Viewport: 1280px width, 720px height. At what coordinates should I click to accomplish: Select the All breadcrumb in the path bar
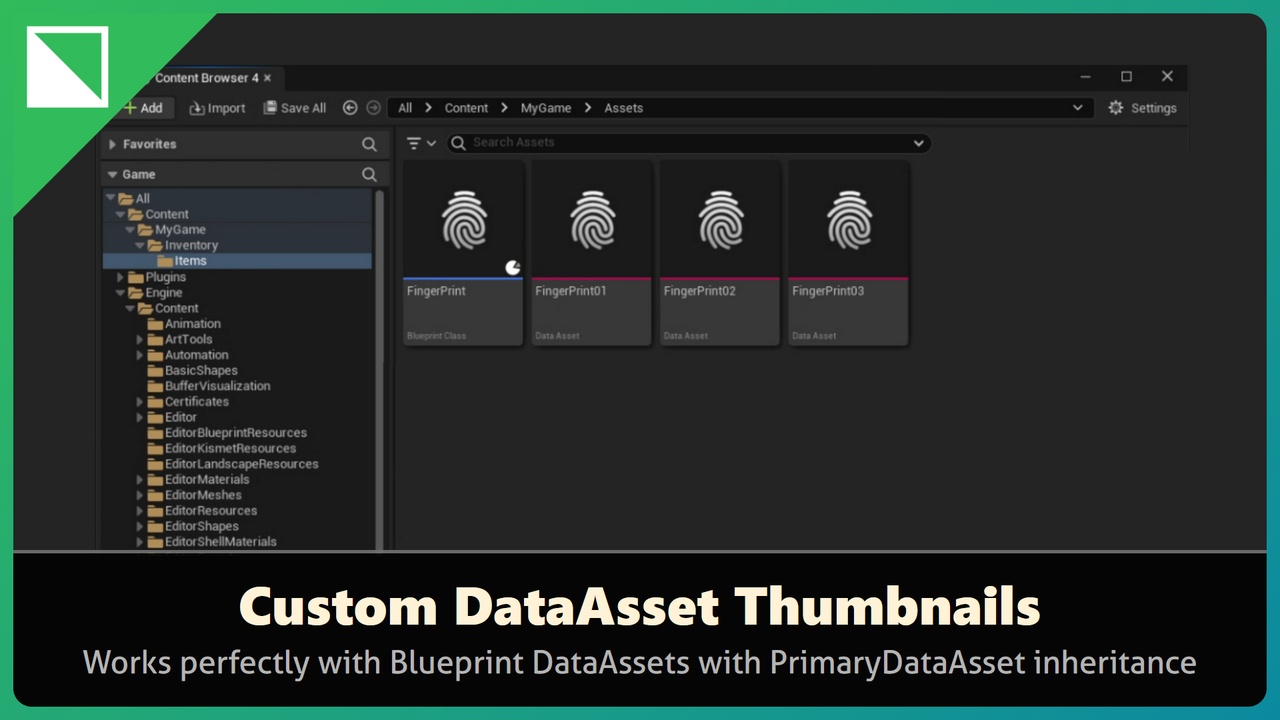point(405,108)
